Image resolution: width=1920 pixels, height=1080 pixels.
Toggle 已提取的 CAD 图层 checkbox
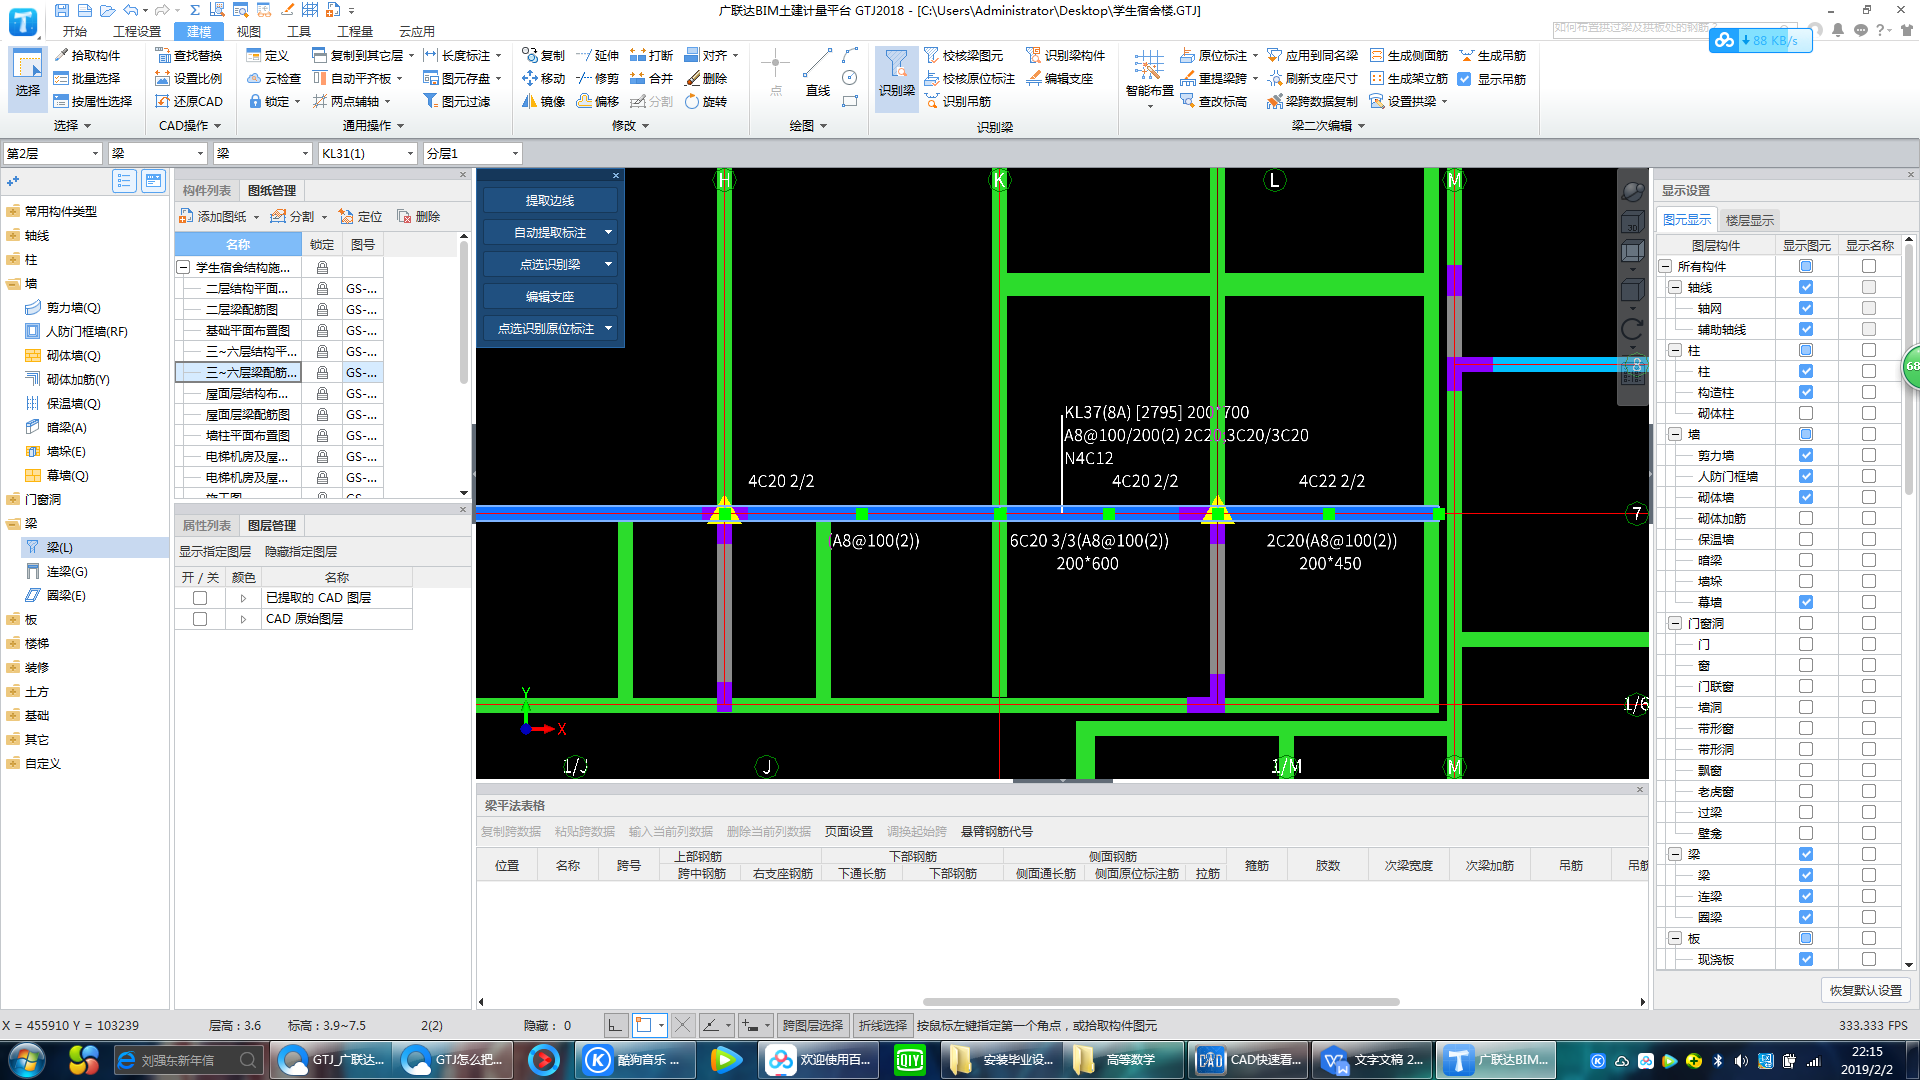pyautogui.click(x=200, y=598)
